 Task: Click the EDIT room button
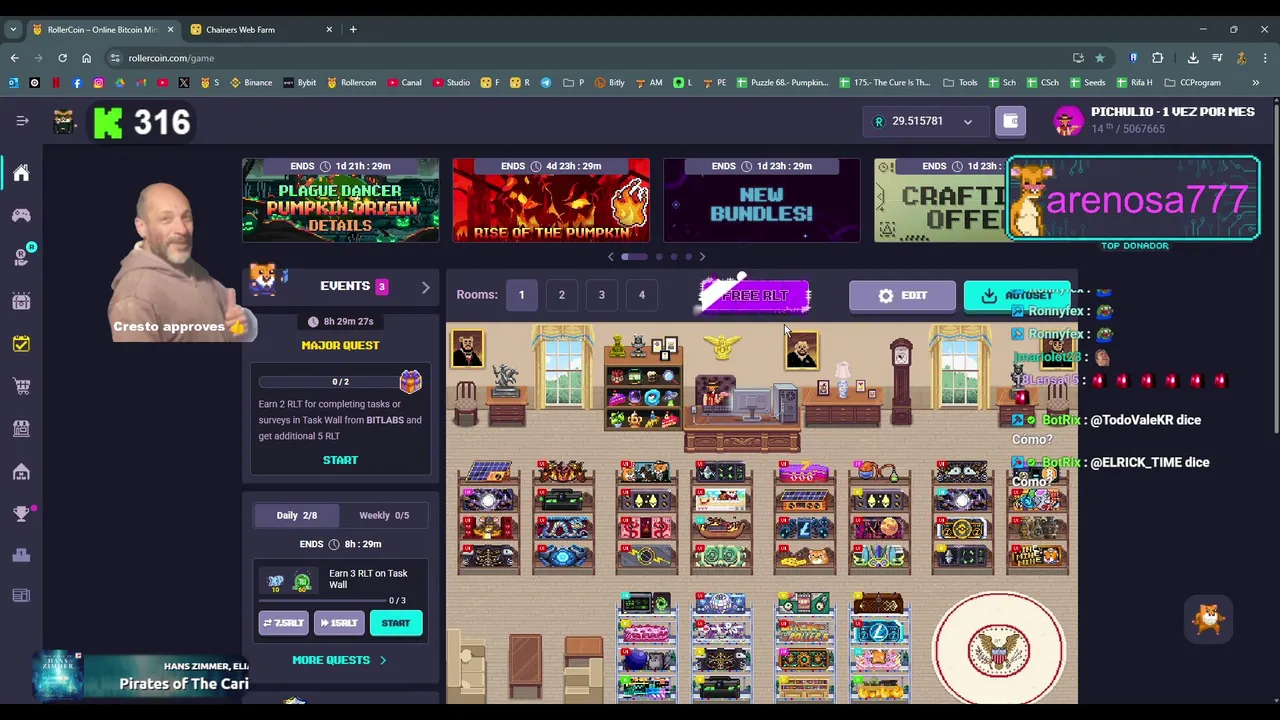(x=902, y=295)
